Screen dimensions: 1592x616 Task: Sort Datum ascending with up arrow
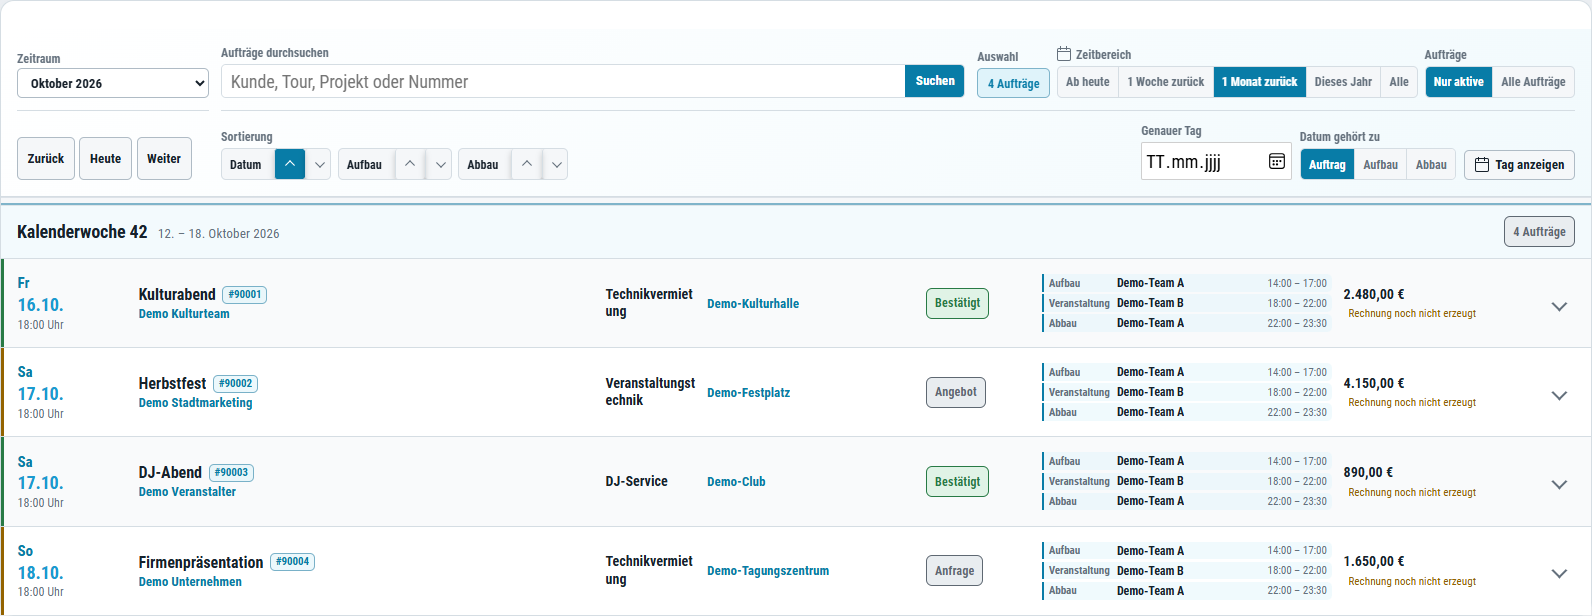[290, 164]
